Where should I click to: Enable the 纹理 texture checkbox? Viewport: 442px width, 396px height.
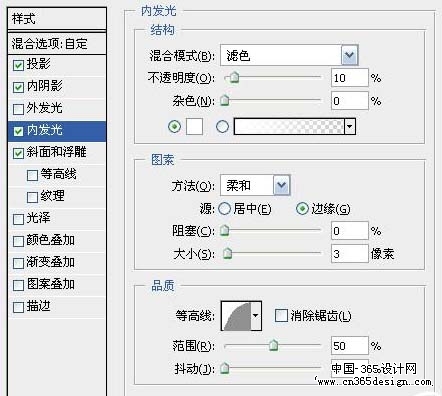click(32, 197)
